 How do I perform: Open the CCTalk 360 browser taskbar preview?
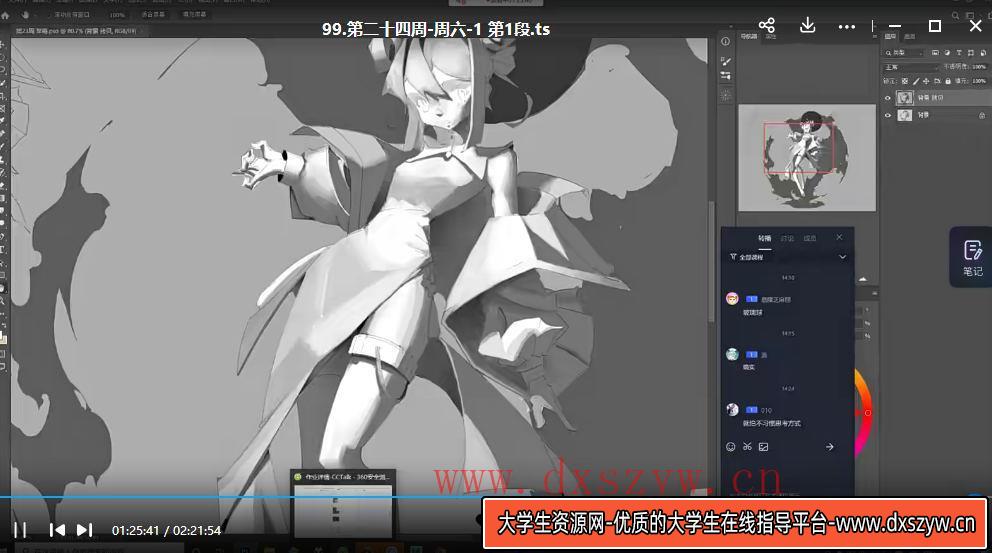(342, 505)
